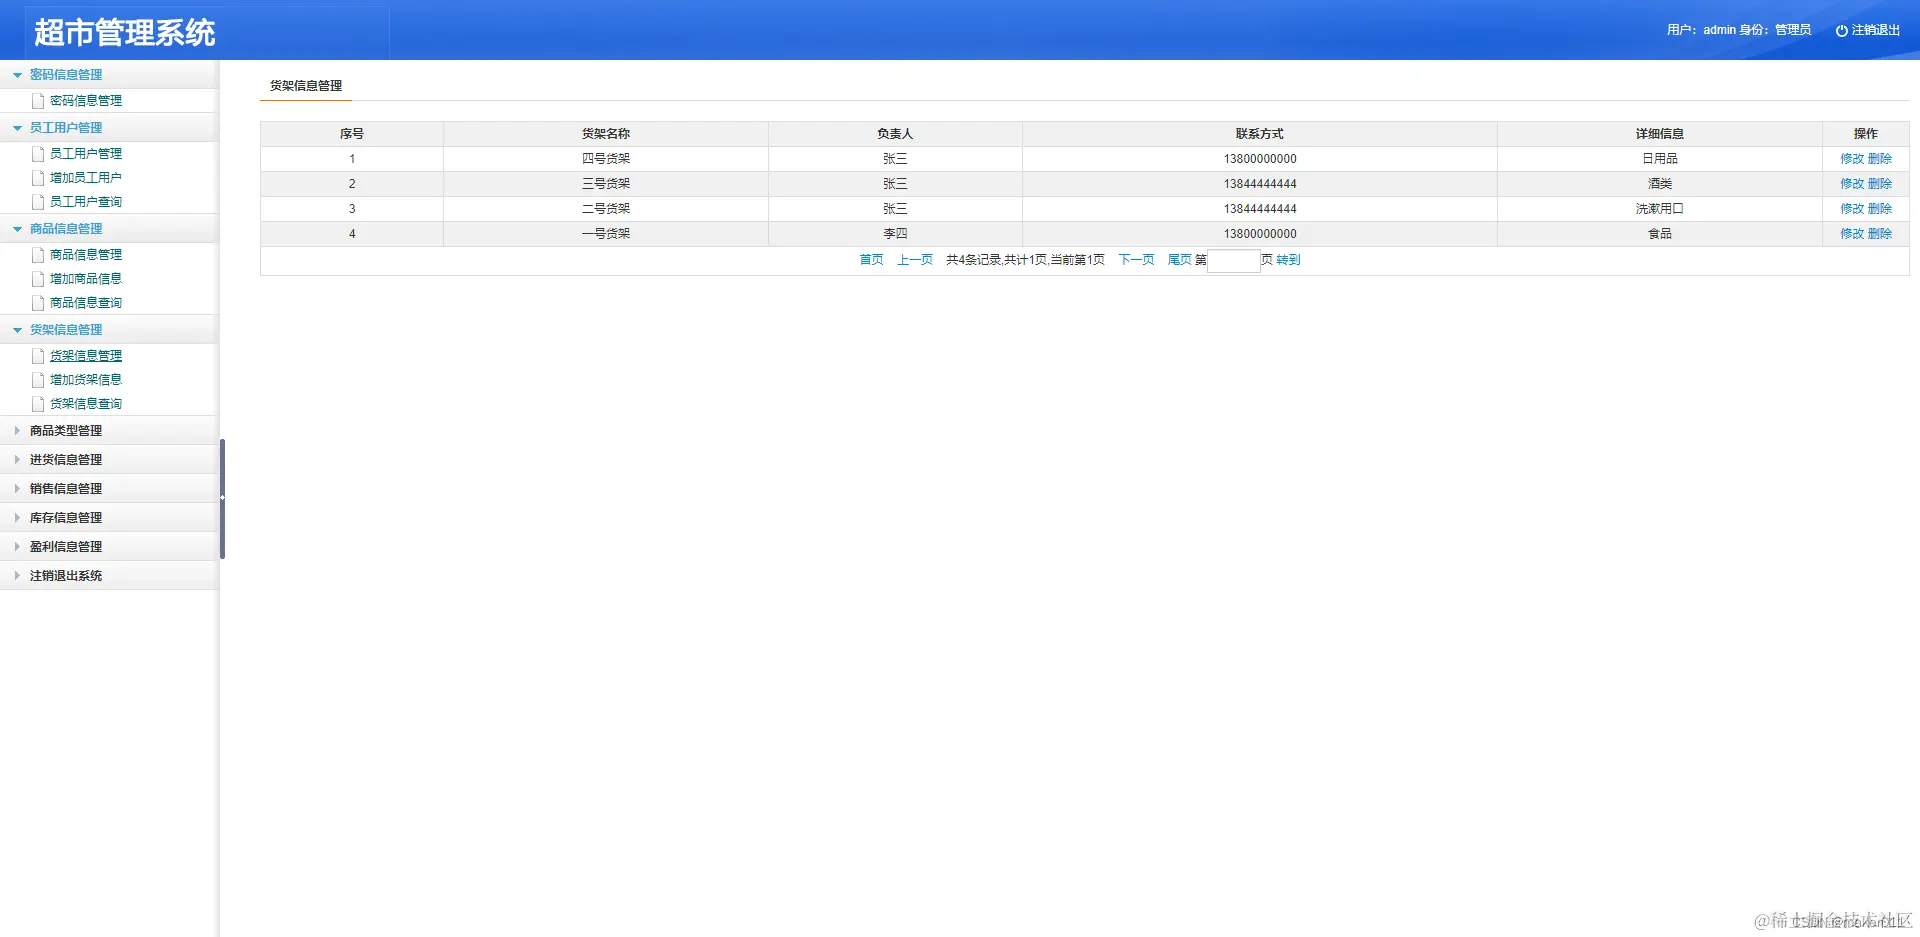Click 删除 for 一号货架 row
Image resolution: width=1920 pixels, height=937 pixels.
tap(1880, 234)
